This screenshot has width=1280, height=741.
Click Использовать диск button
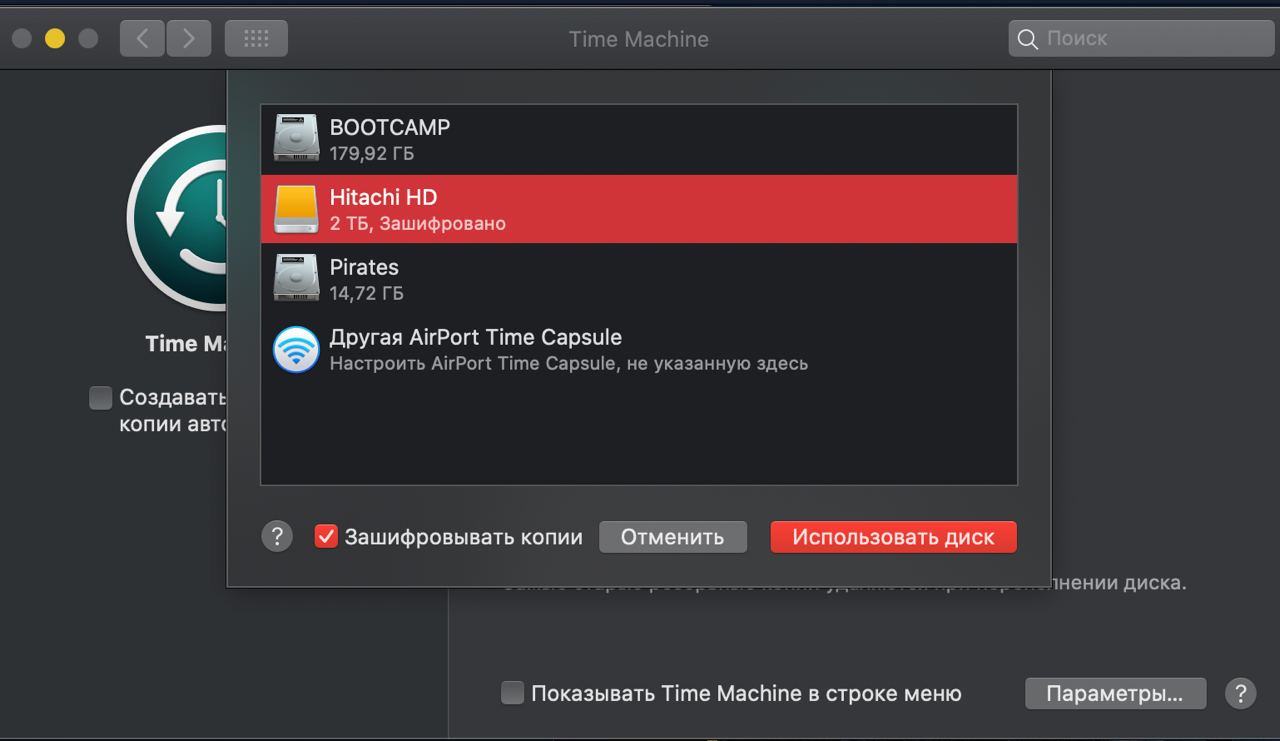(x=893, y=537)
